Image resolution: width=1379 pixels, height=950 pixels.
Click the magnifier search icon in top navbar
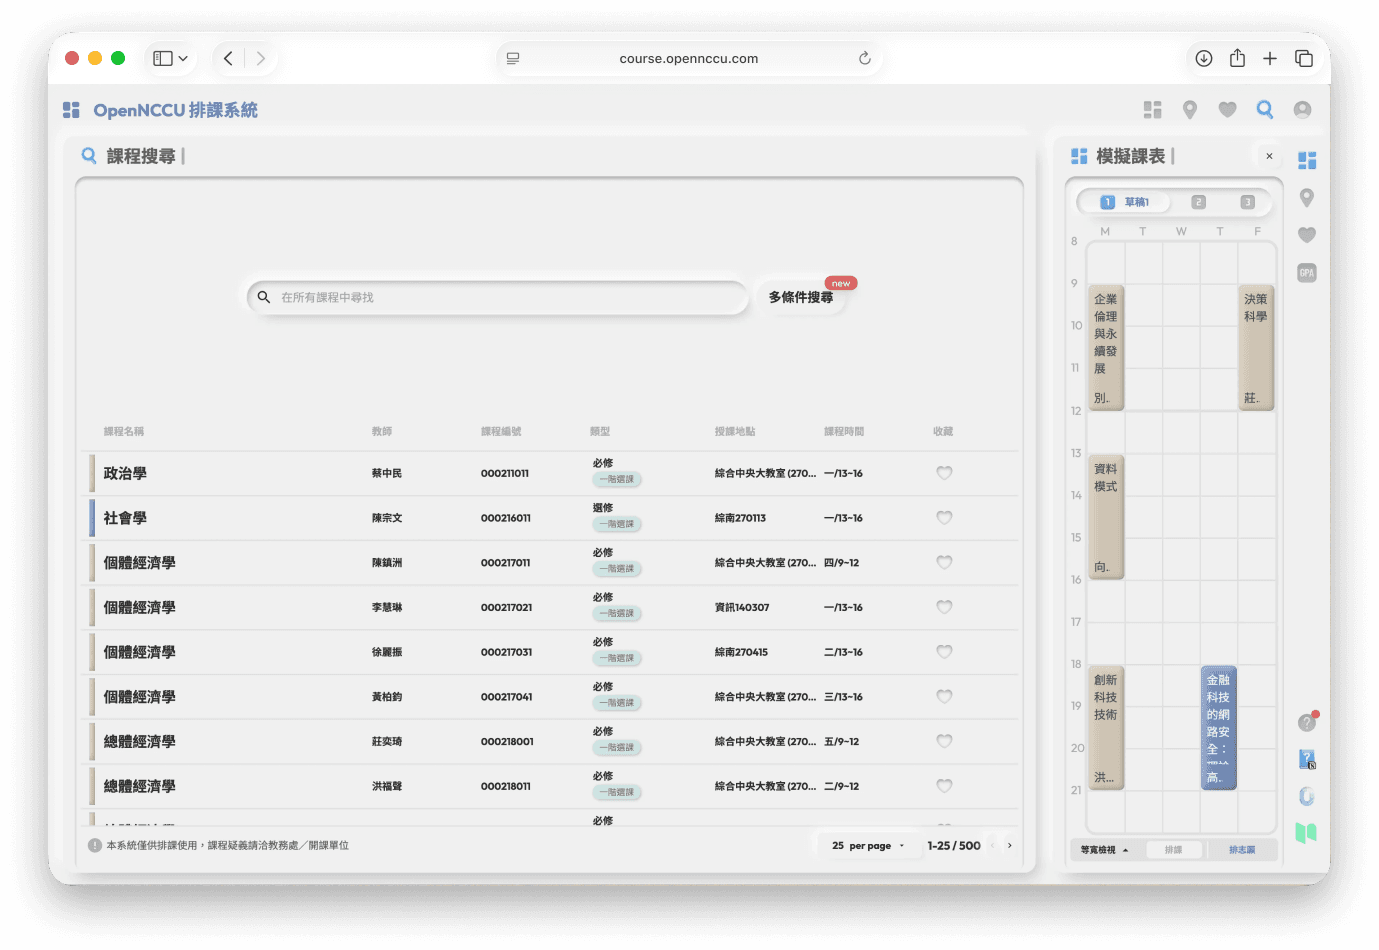tap(1265, 110)
